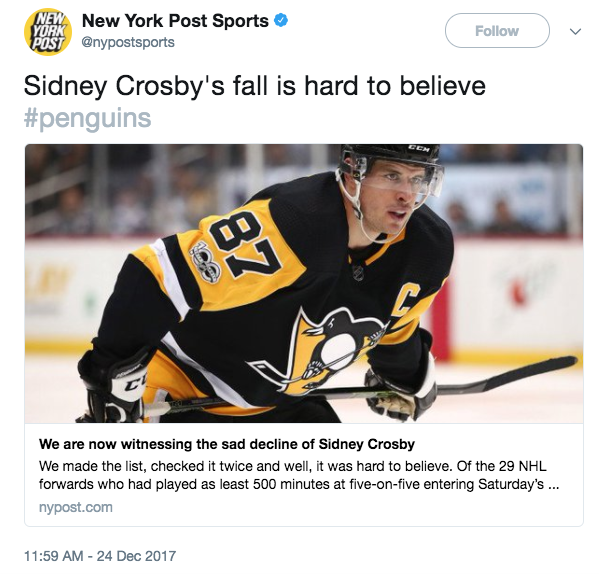Open the 11:59 AM - 24 Dec 2017 timestamp
The width and height of the screenshot is (599, 574).
[x=100, y=556]
